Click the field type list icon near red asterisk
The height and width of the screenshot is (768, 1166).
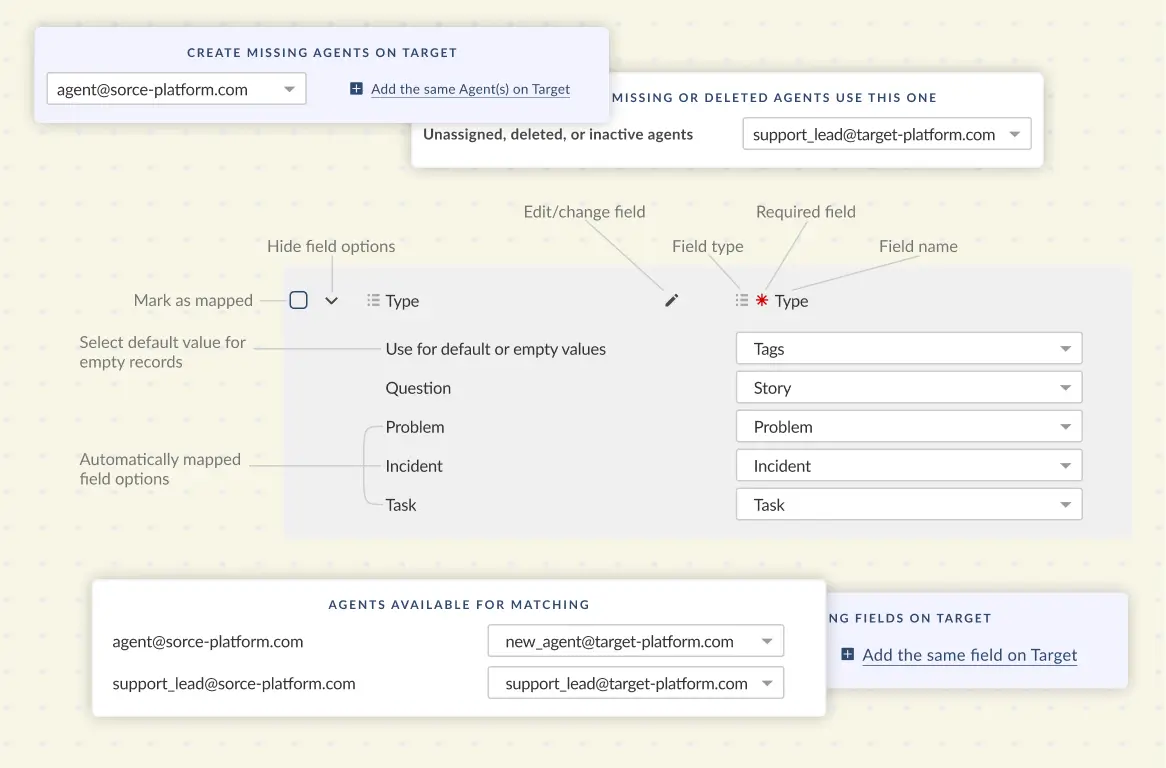741,300
